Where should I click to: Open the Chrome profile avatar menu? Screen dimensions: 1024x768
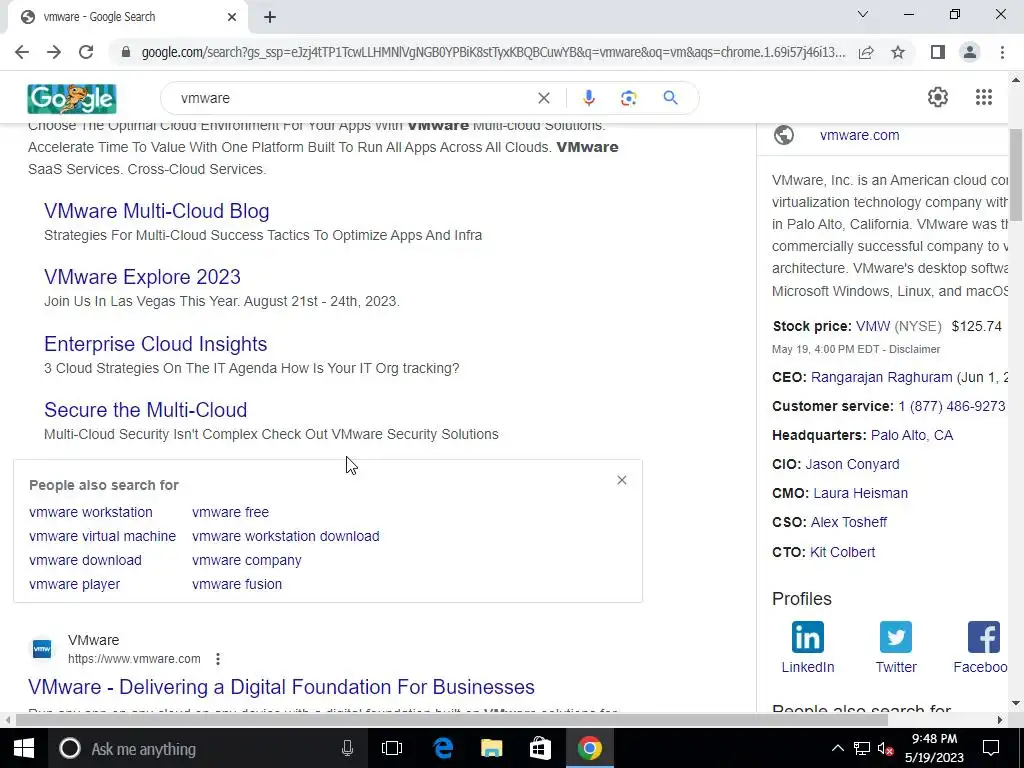(x=970, y=52)
